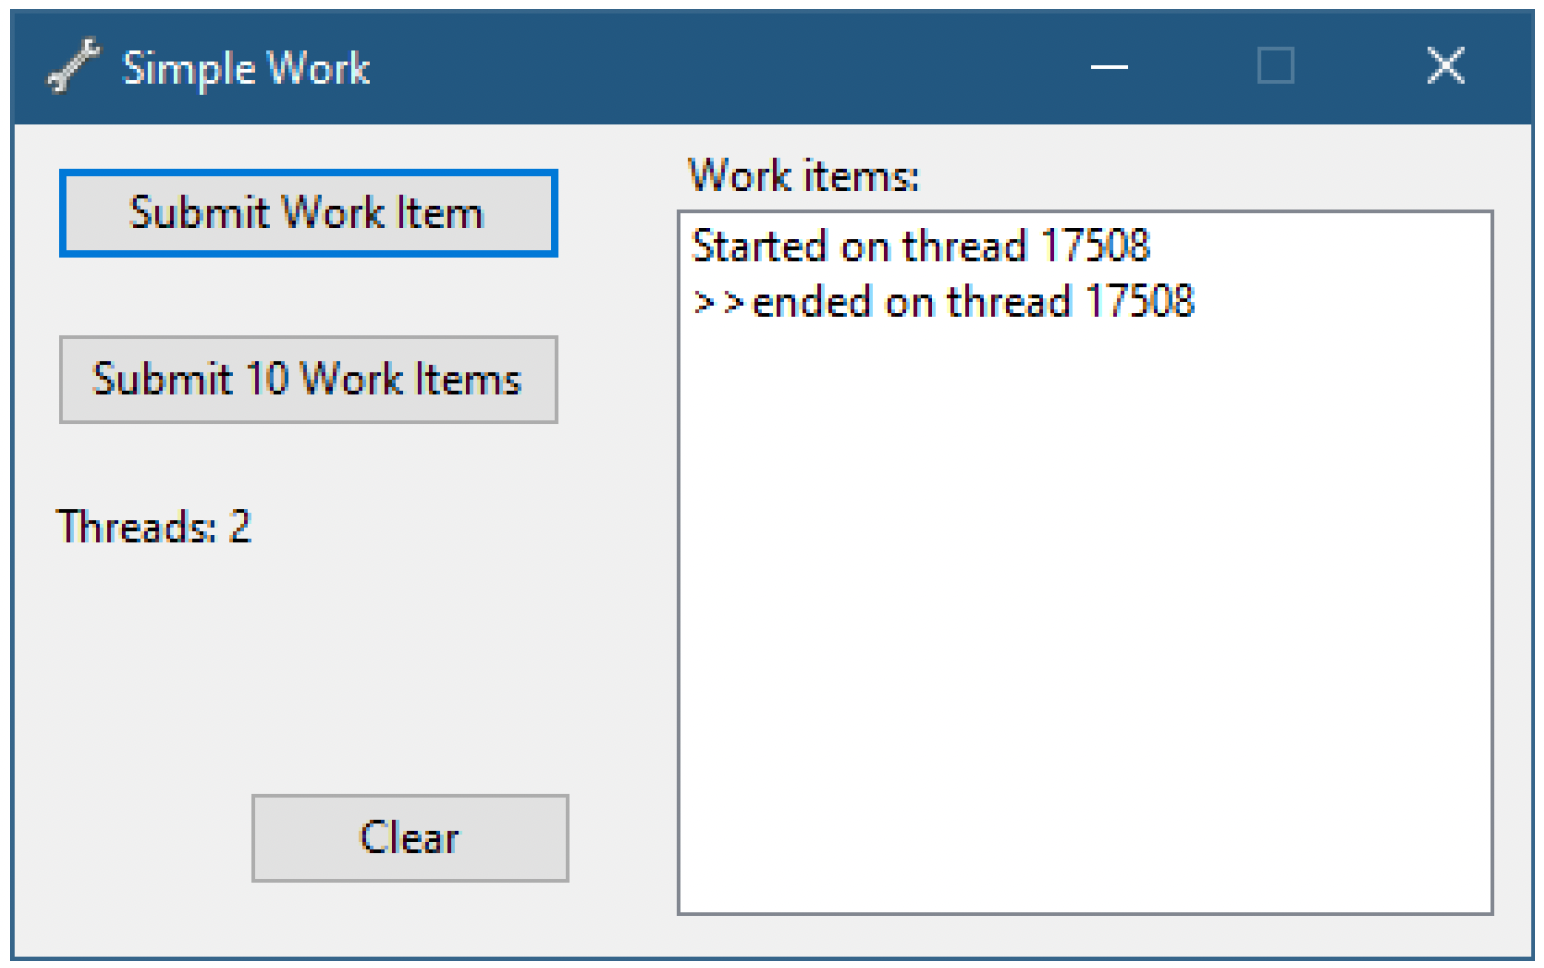Click the "Simple Work" title text
This screenshot has width=1544, height=968.
tap(246, 69)
